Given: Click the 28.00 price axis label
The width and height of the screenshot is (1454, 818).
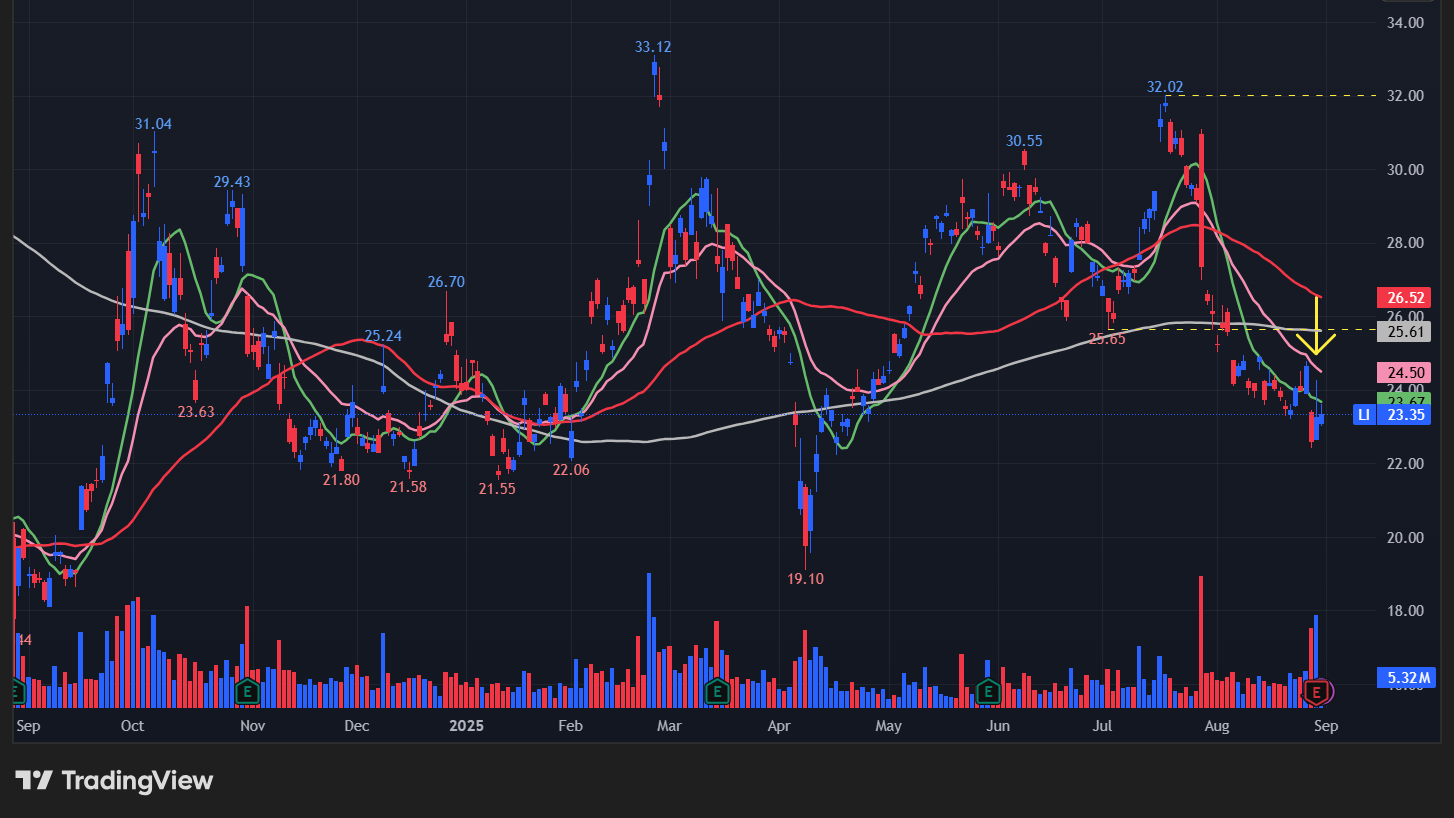Looking at the screenshot, I should point(1406,243).
